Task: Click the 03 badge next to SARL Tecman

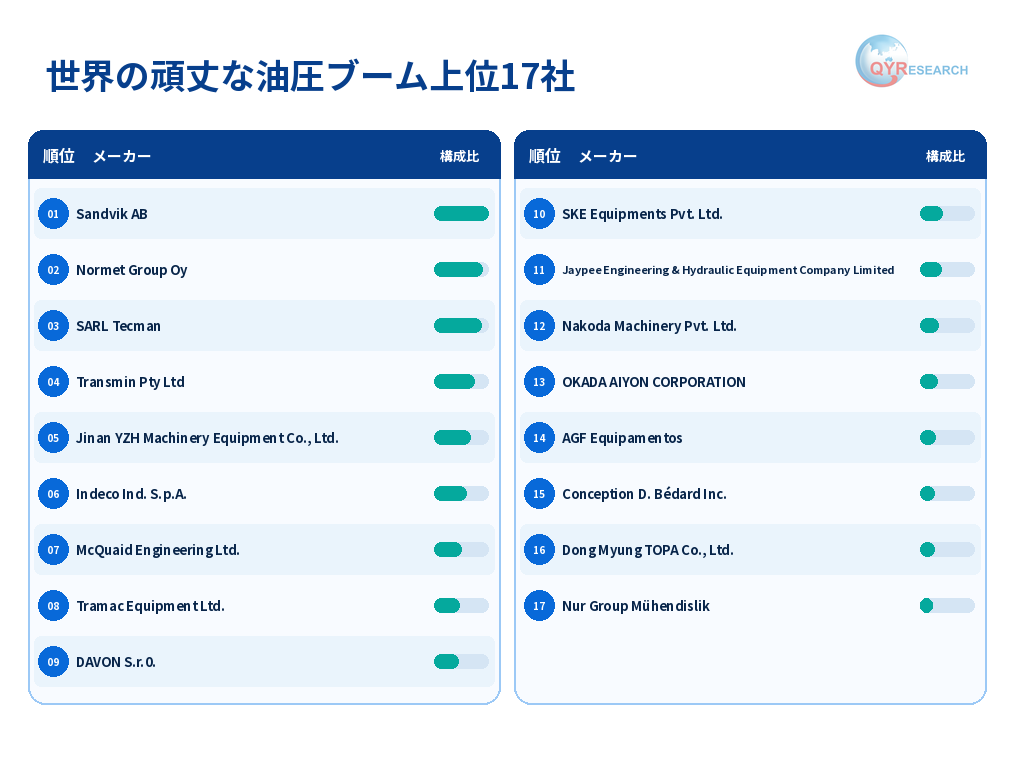Action: tap(53, 325)
